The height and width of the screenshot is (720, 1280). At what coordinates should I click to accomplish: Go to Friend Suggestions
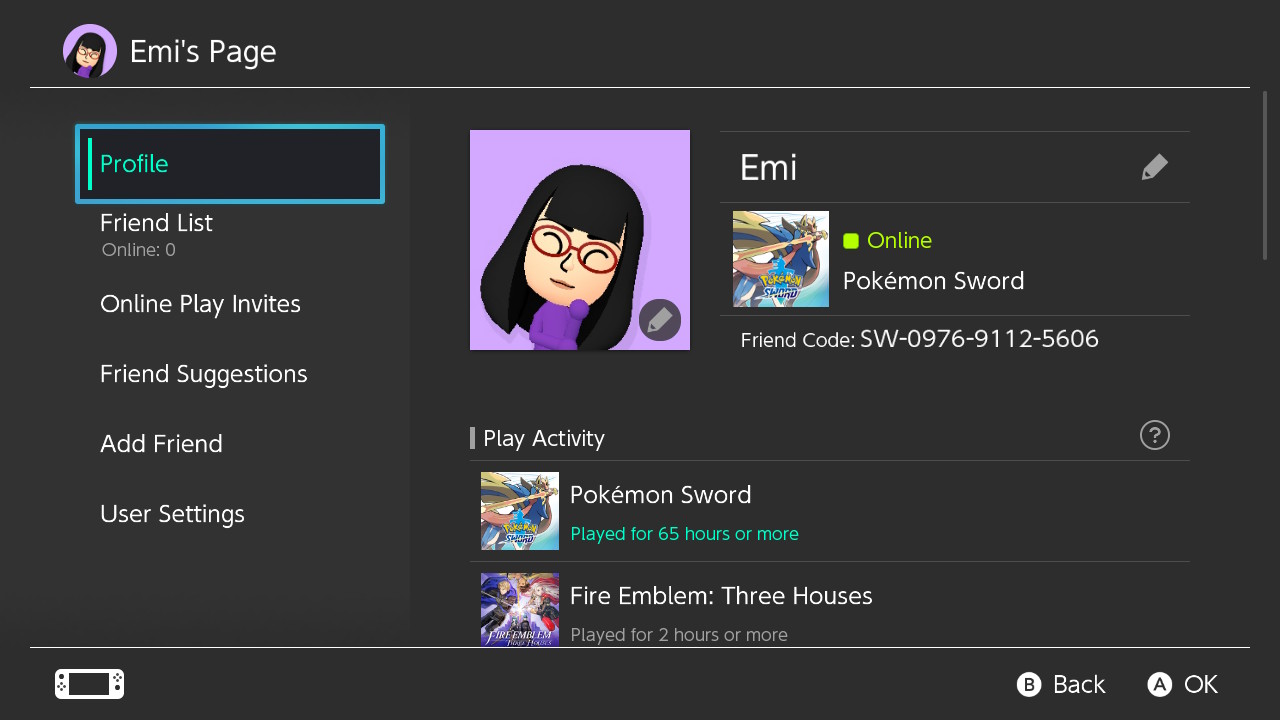point(203,374)
